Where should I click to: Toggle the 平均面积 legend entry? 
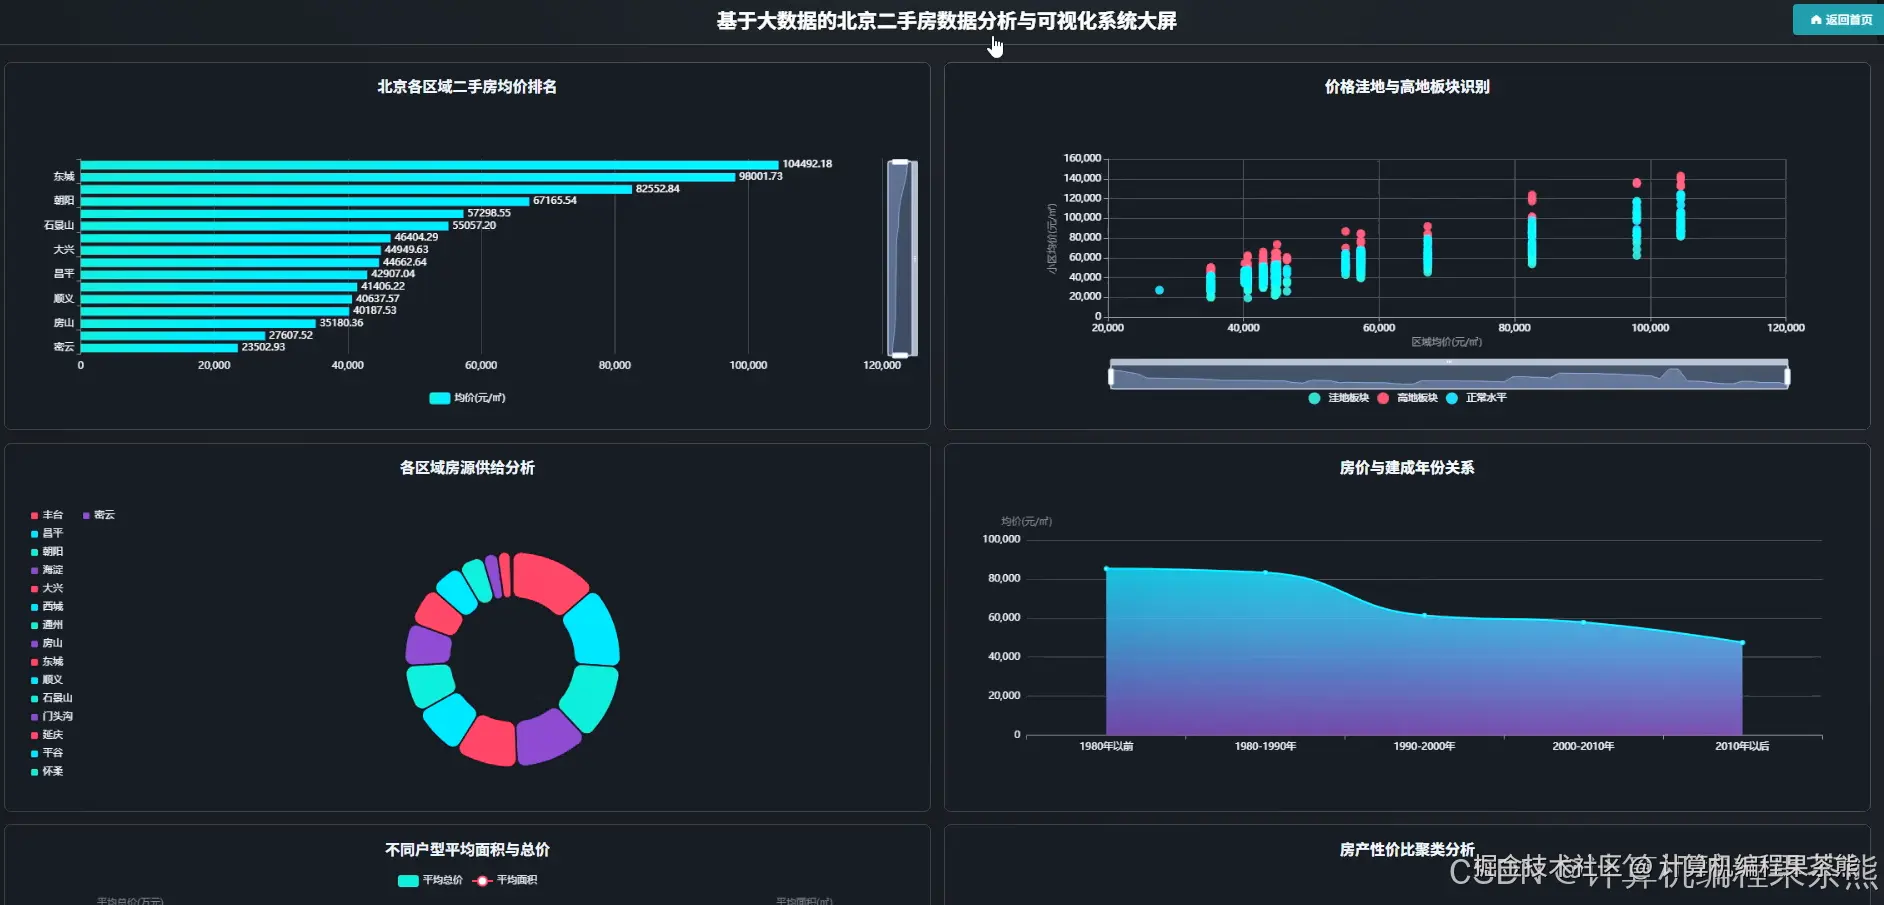(x=505, y=880)
